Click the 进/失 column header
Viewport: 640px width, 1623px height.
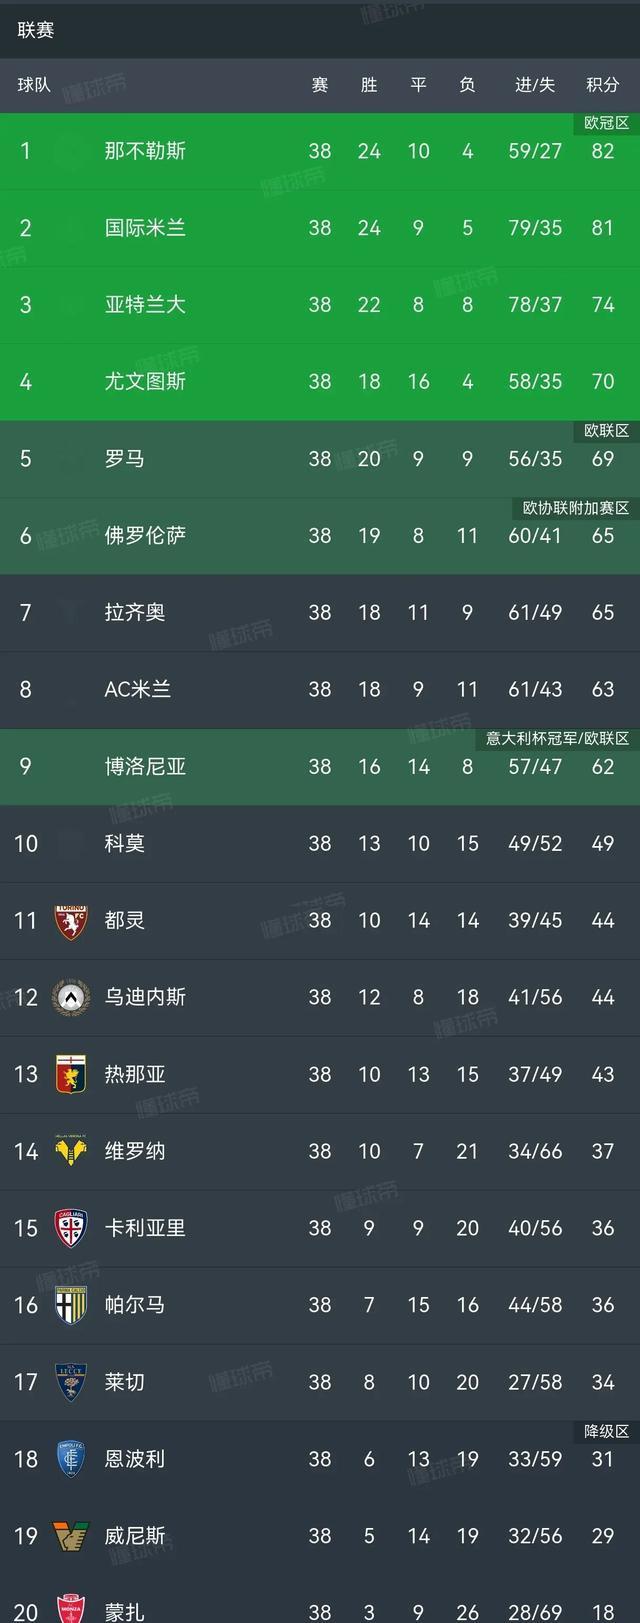pos(533,86)
